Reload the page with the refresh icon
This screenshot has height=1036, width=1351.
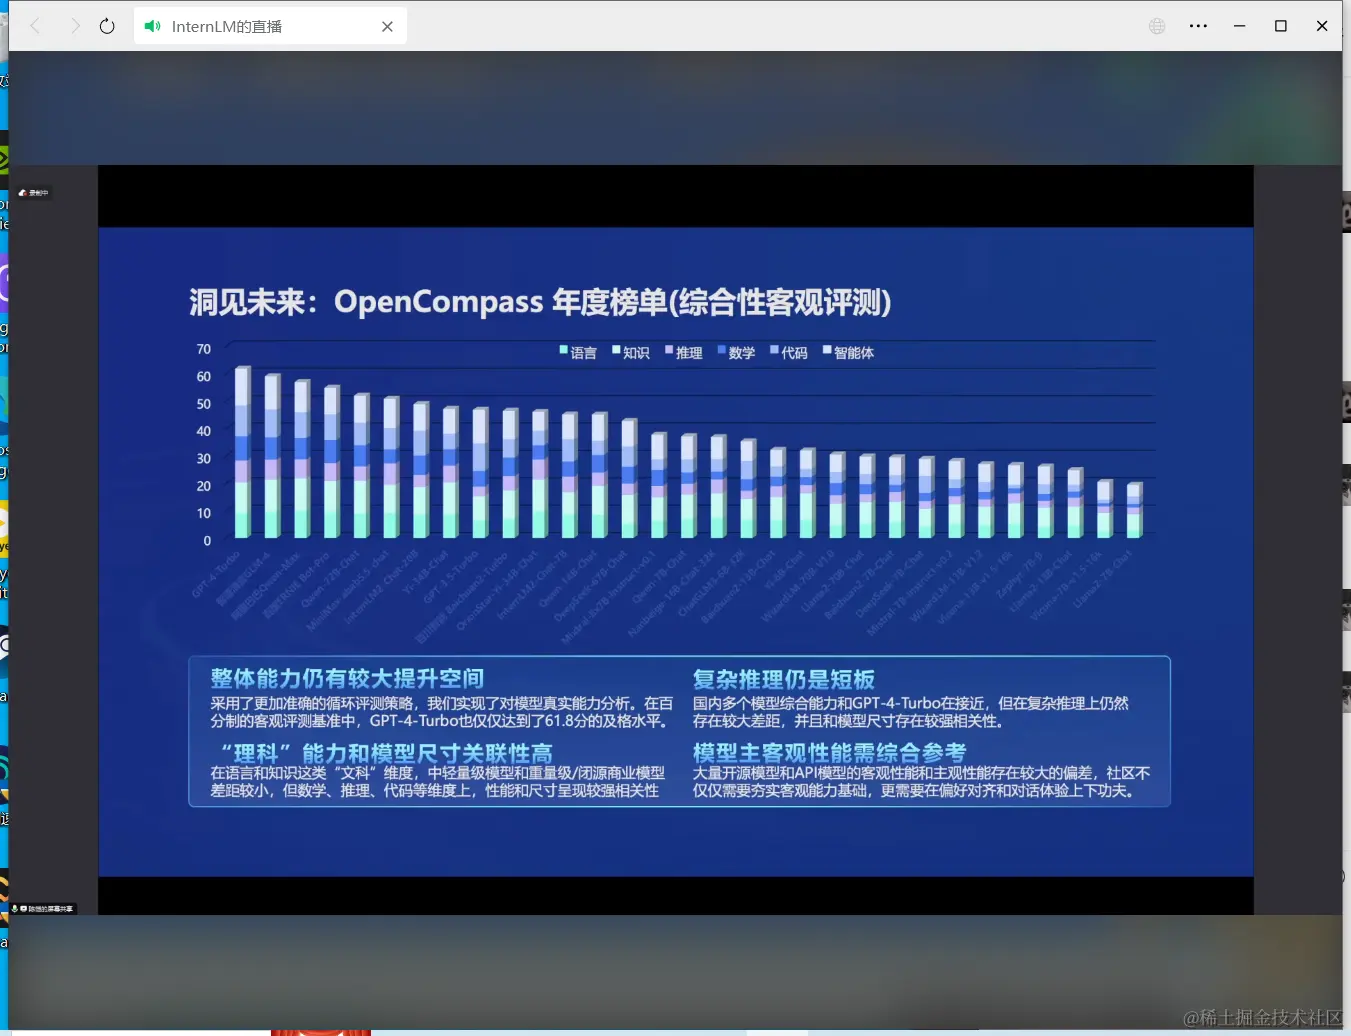[107, 26]
